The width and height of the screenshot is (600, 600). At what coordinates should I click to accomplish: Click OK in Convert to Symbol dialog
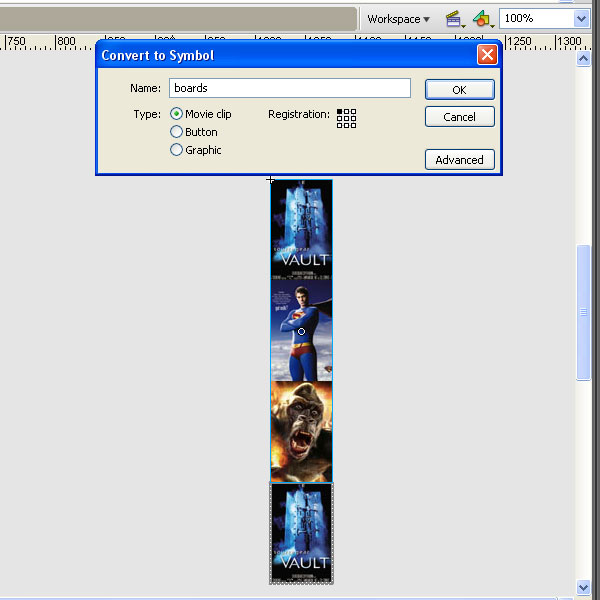(460, 90)
